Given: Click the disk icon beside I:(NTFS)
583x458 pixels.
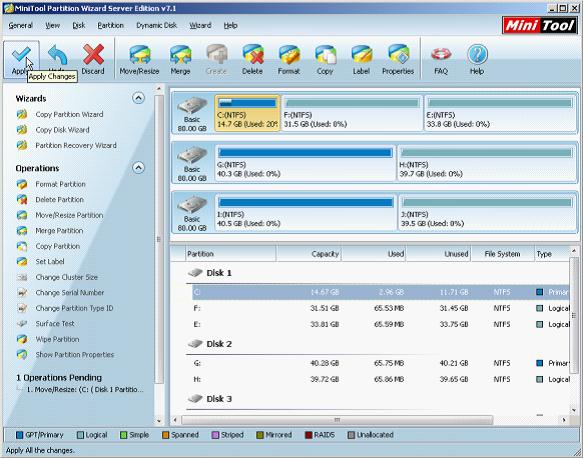Looking at the screenshot, I should tap(192, 205).
